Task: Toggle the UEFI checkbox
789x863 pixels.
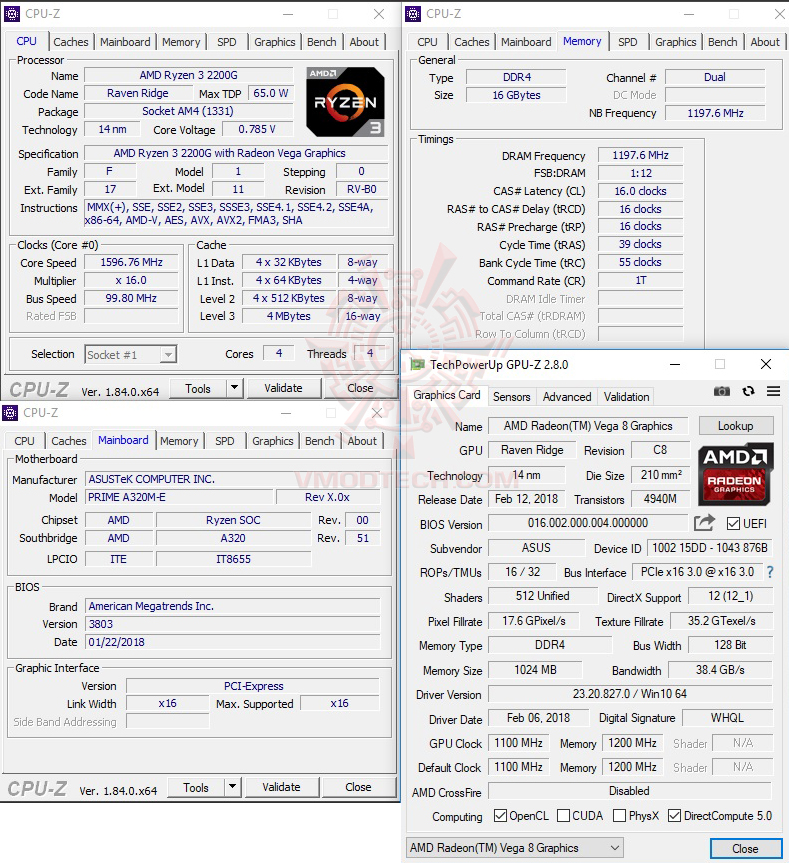Action: pos(733,523)
